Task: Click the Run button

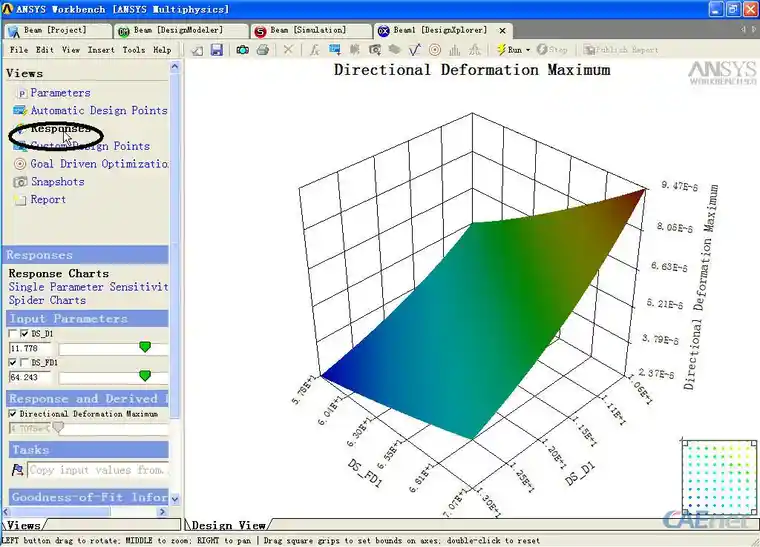Action: (510, 49)
